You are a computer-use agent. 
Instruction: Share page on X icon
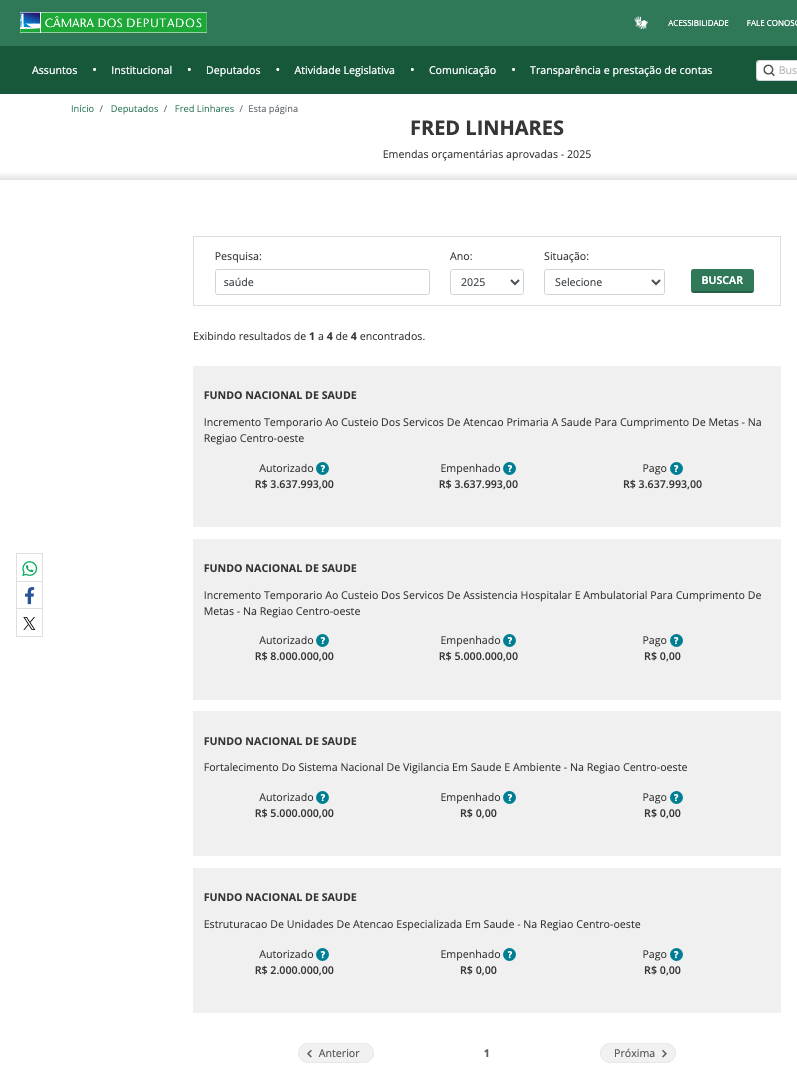[30, 623]
